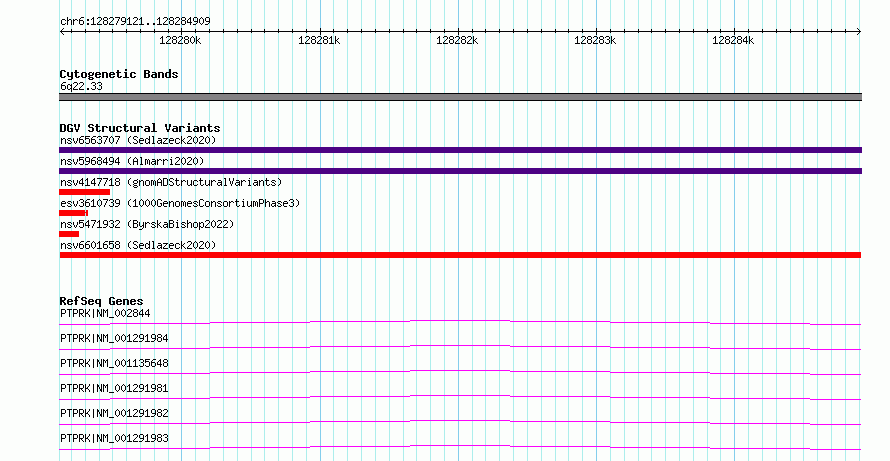Select the magenta intron line under NM_001291984
This screenshot has height=461, width=890.
460,346
